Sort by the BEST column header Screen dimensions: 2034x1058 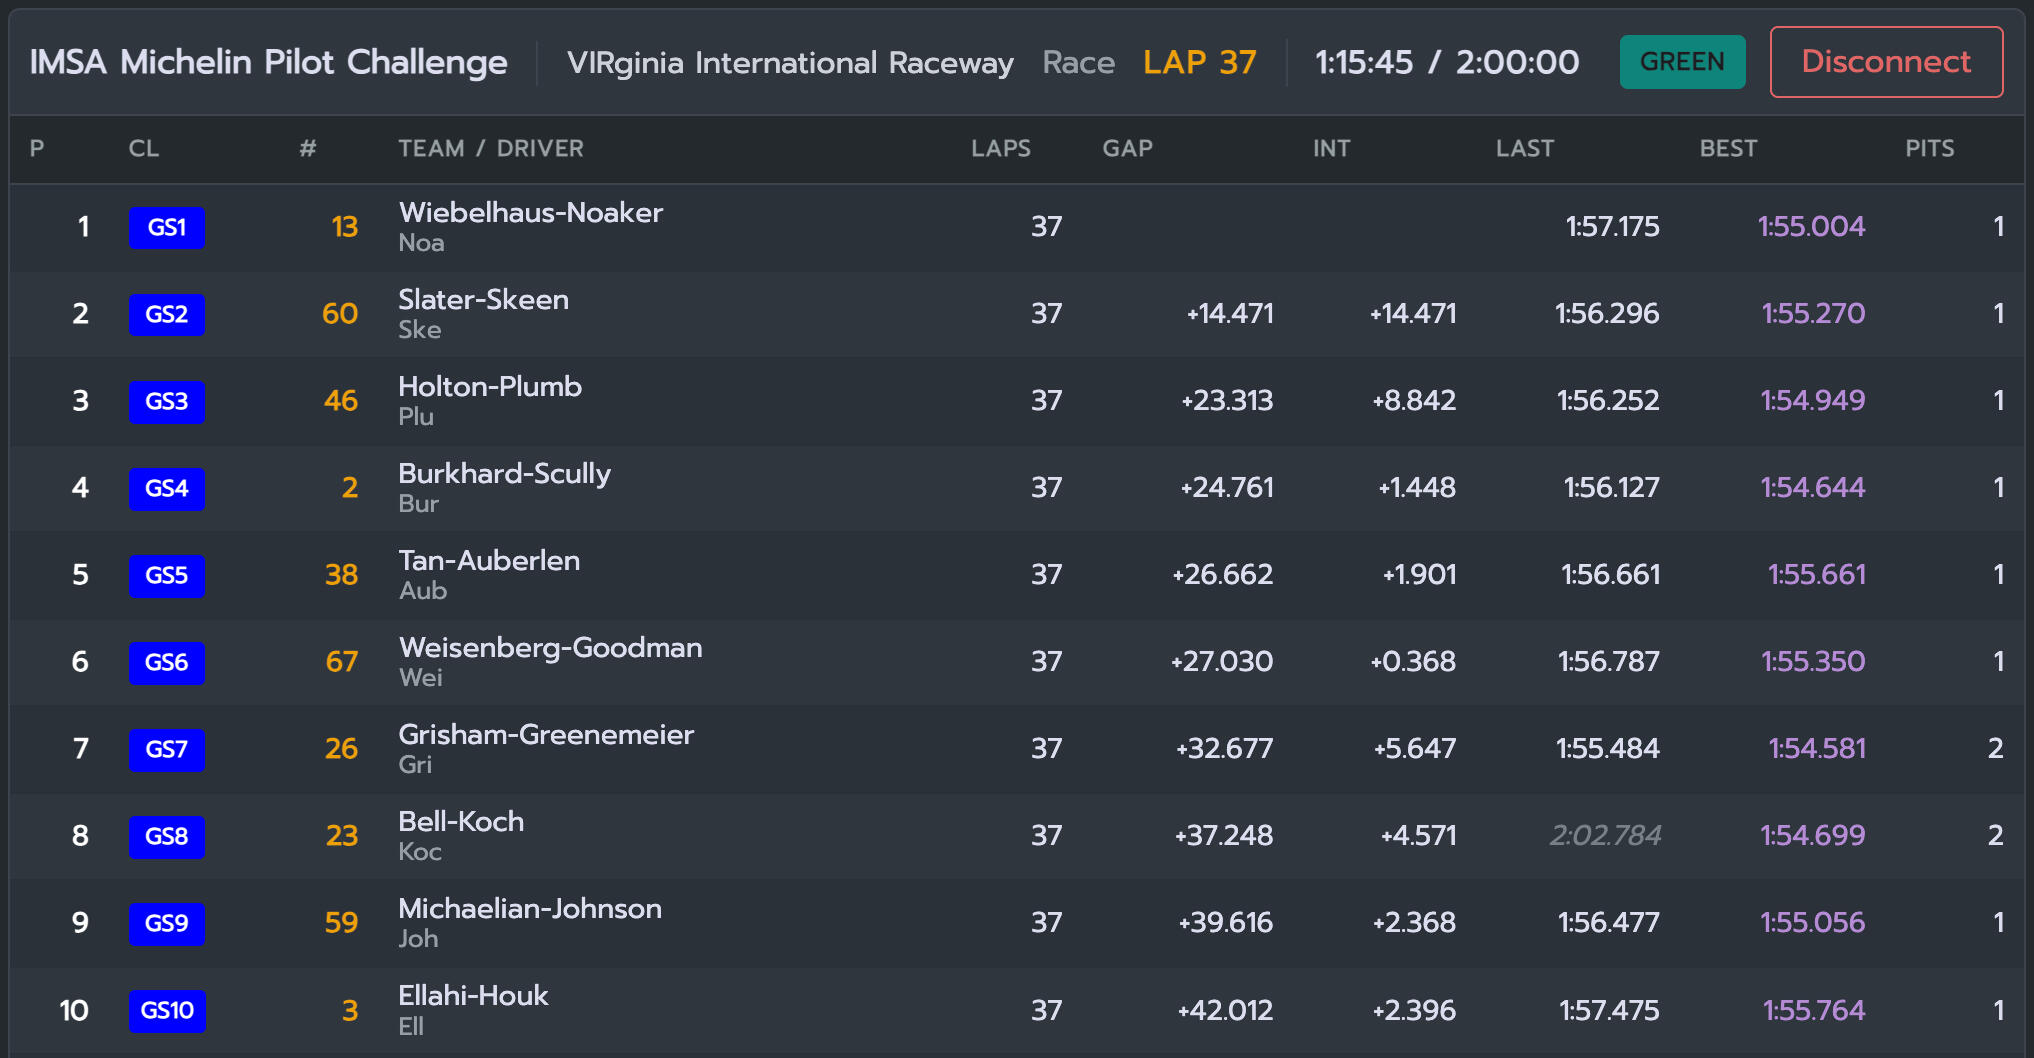pos(1728,148)
